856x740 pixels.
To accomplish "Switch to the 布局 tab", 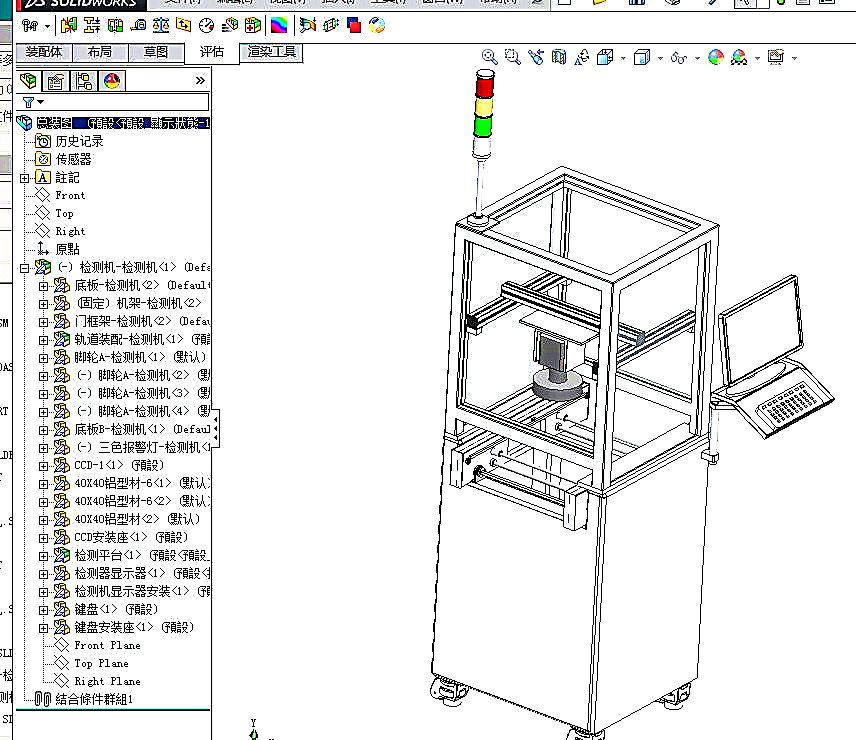I will (x=99, y=52).
